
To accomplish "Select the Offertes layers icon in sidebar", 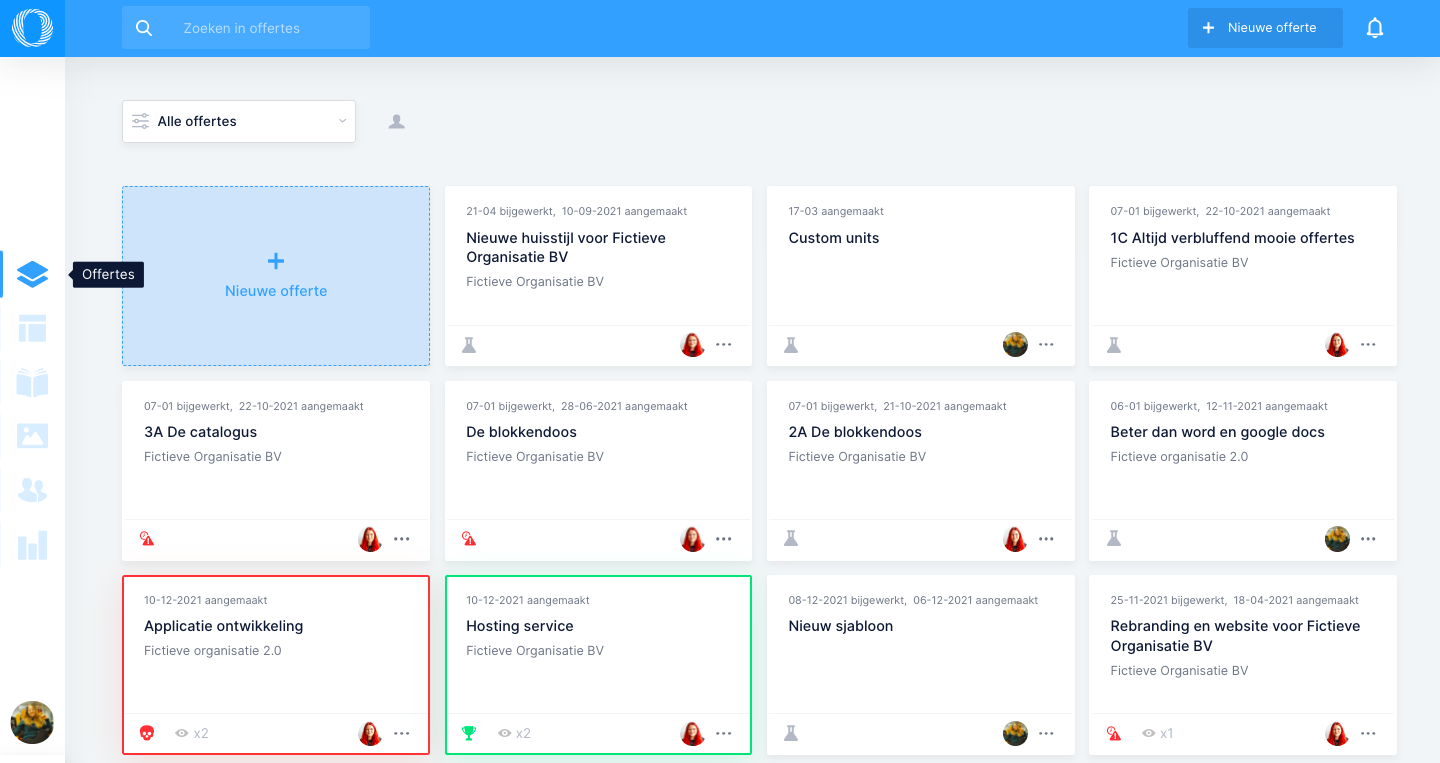I will click(32, 274).
